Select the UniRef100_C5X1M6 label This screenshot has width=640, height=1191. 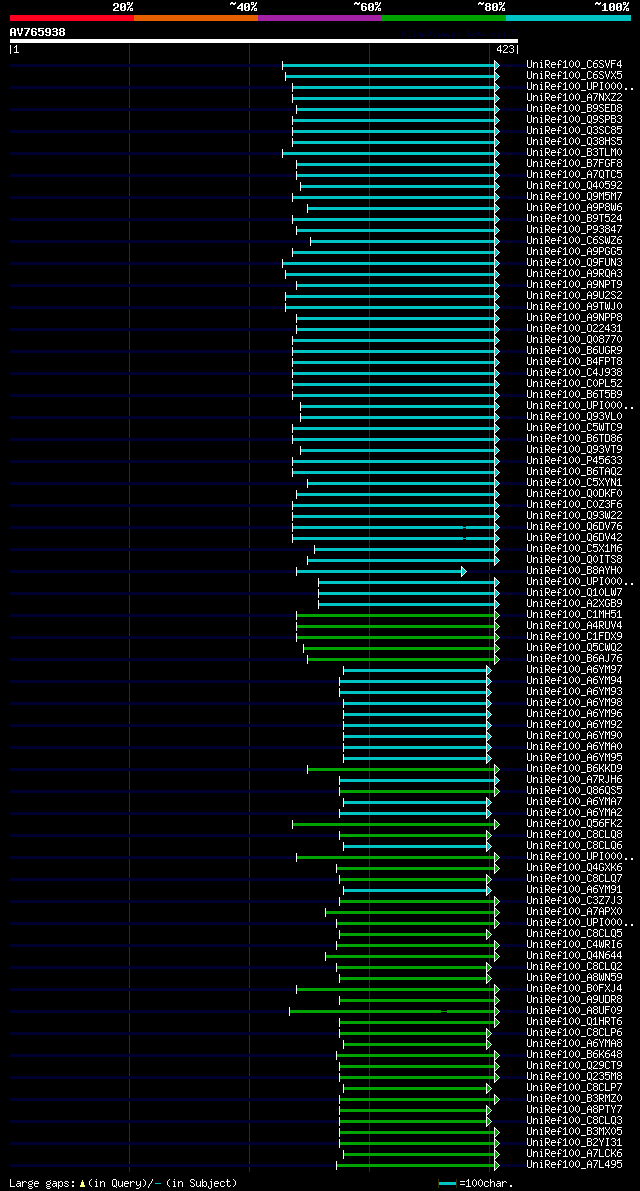click(574, 549)
